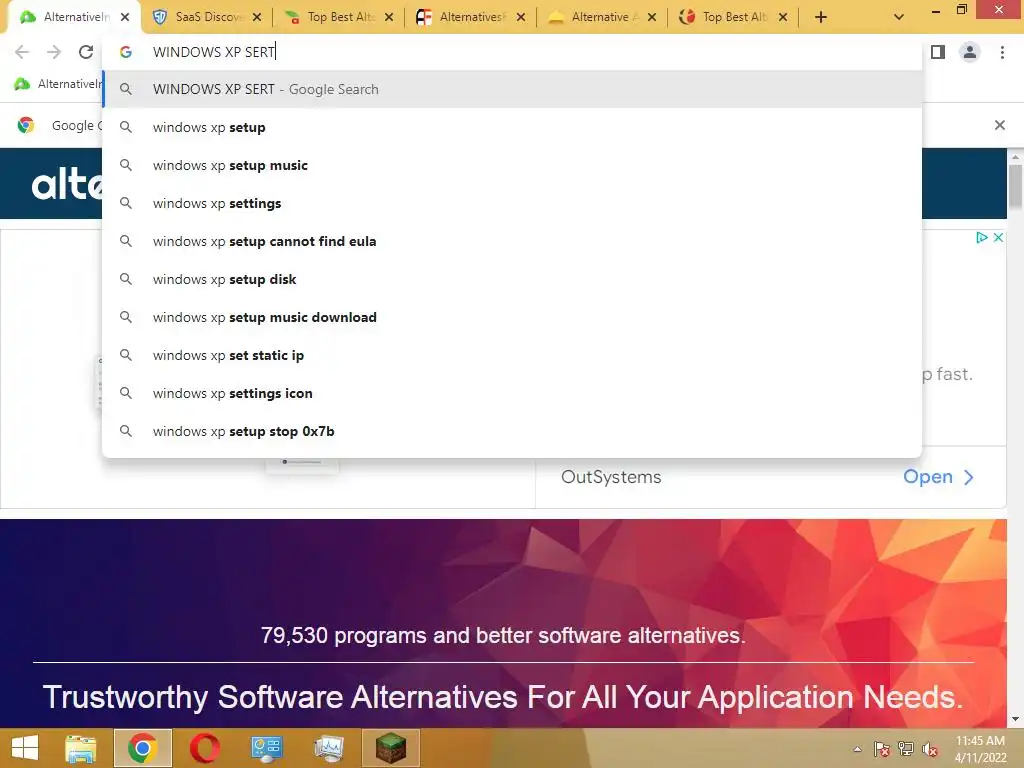1024x768 pixels.
Task: Open the Windows Start button
Action: [x=25, y=748]
